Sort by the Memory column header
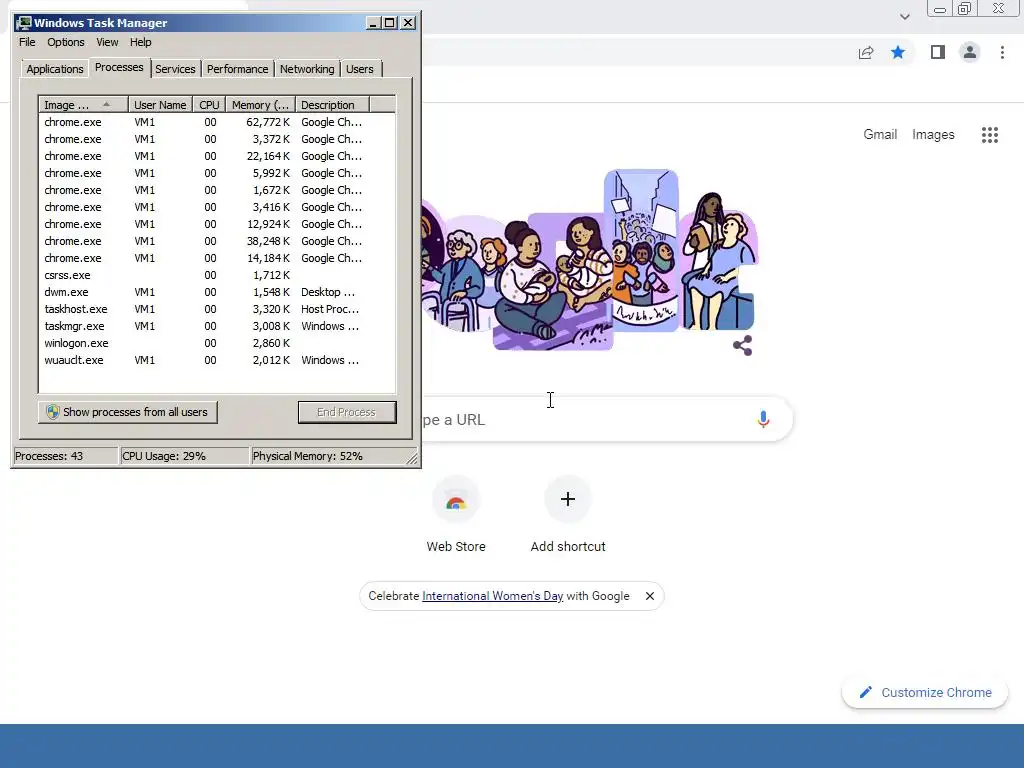 point(261,104)
